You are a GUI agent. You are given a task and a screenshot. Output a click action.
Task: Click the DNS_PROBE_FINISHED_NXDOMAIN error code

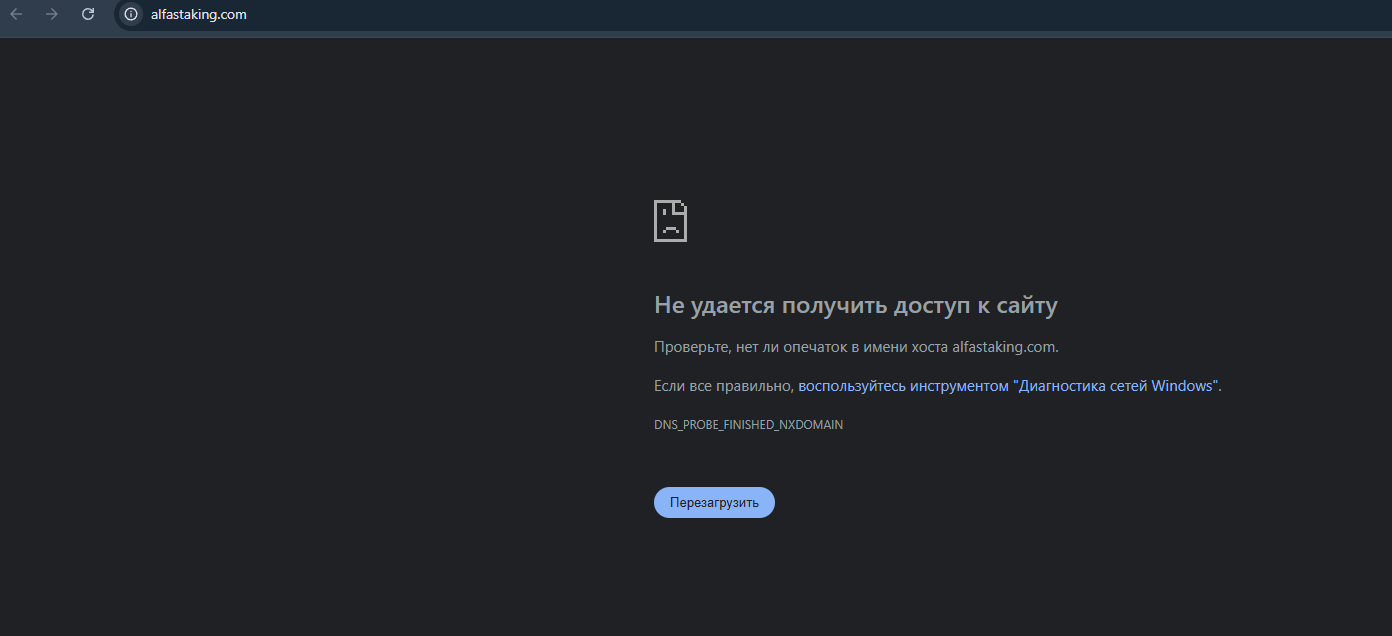(x=748, y=425)
